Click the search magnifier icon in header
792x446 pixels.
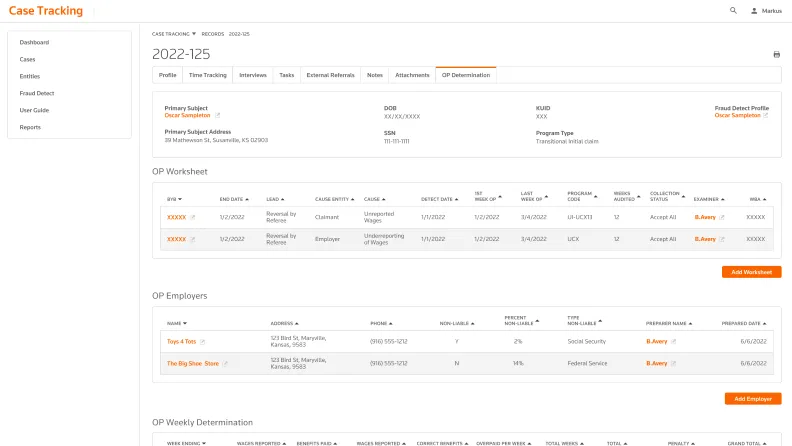point(733,10)
